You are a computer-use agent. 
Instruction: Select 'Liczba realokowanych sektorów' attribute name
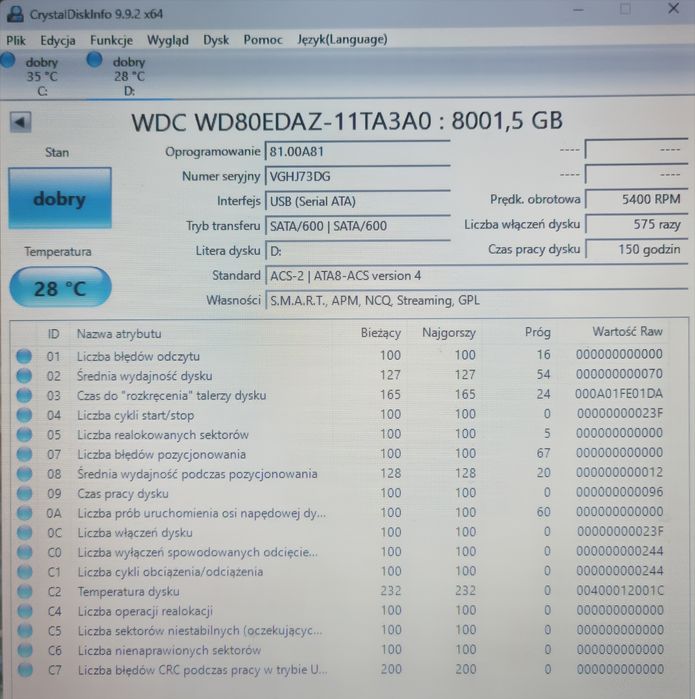163,435
